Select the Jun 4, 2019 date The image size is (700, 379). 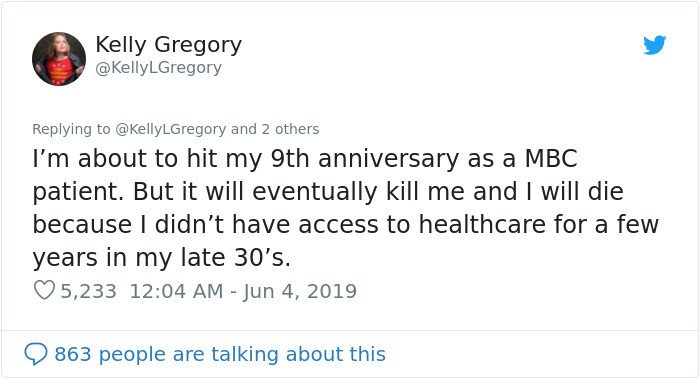click(x=300, y=292)
